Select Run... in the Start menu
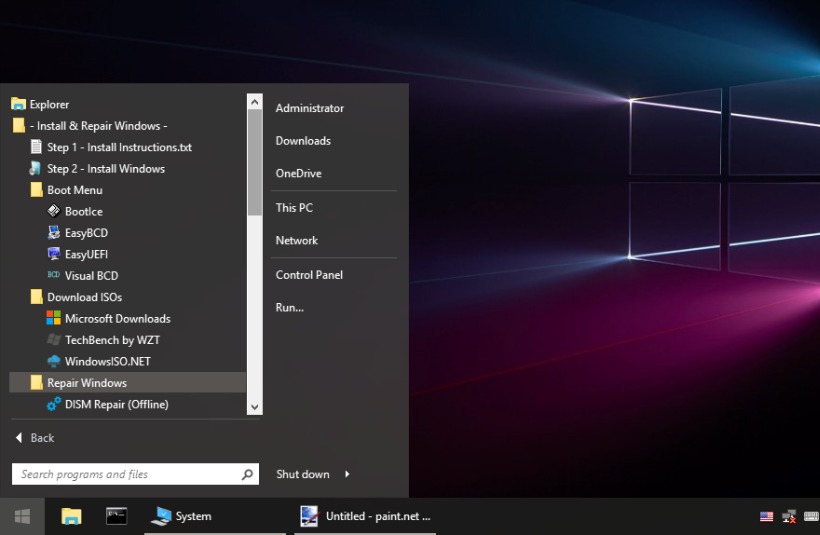The image size is (820, 535). coord(290,308)
